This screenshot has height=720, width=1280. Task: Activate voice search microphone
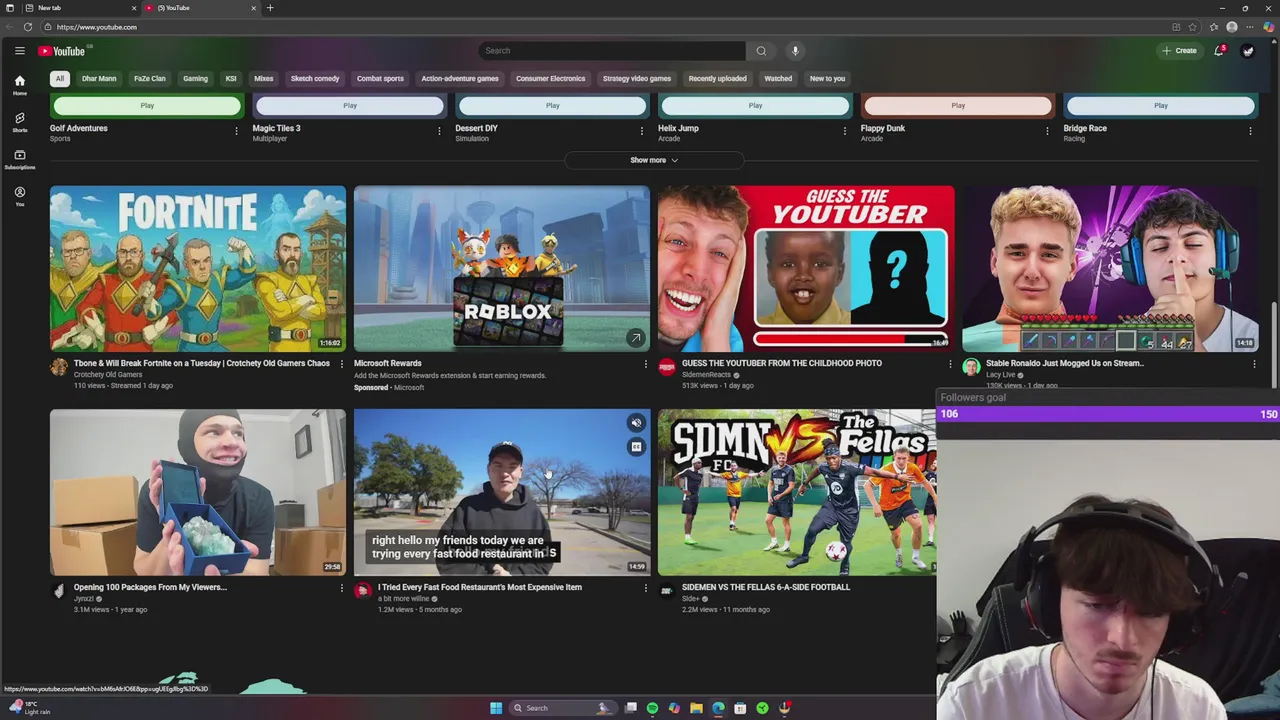[x=795, y=51]
